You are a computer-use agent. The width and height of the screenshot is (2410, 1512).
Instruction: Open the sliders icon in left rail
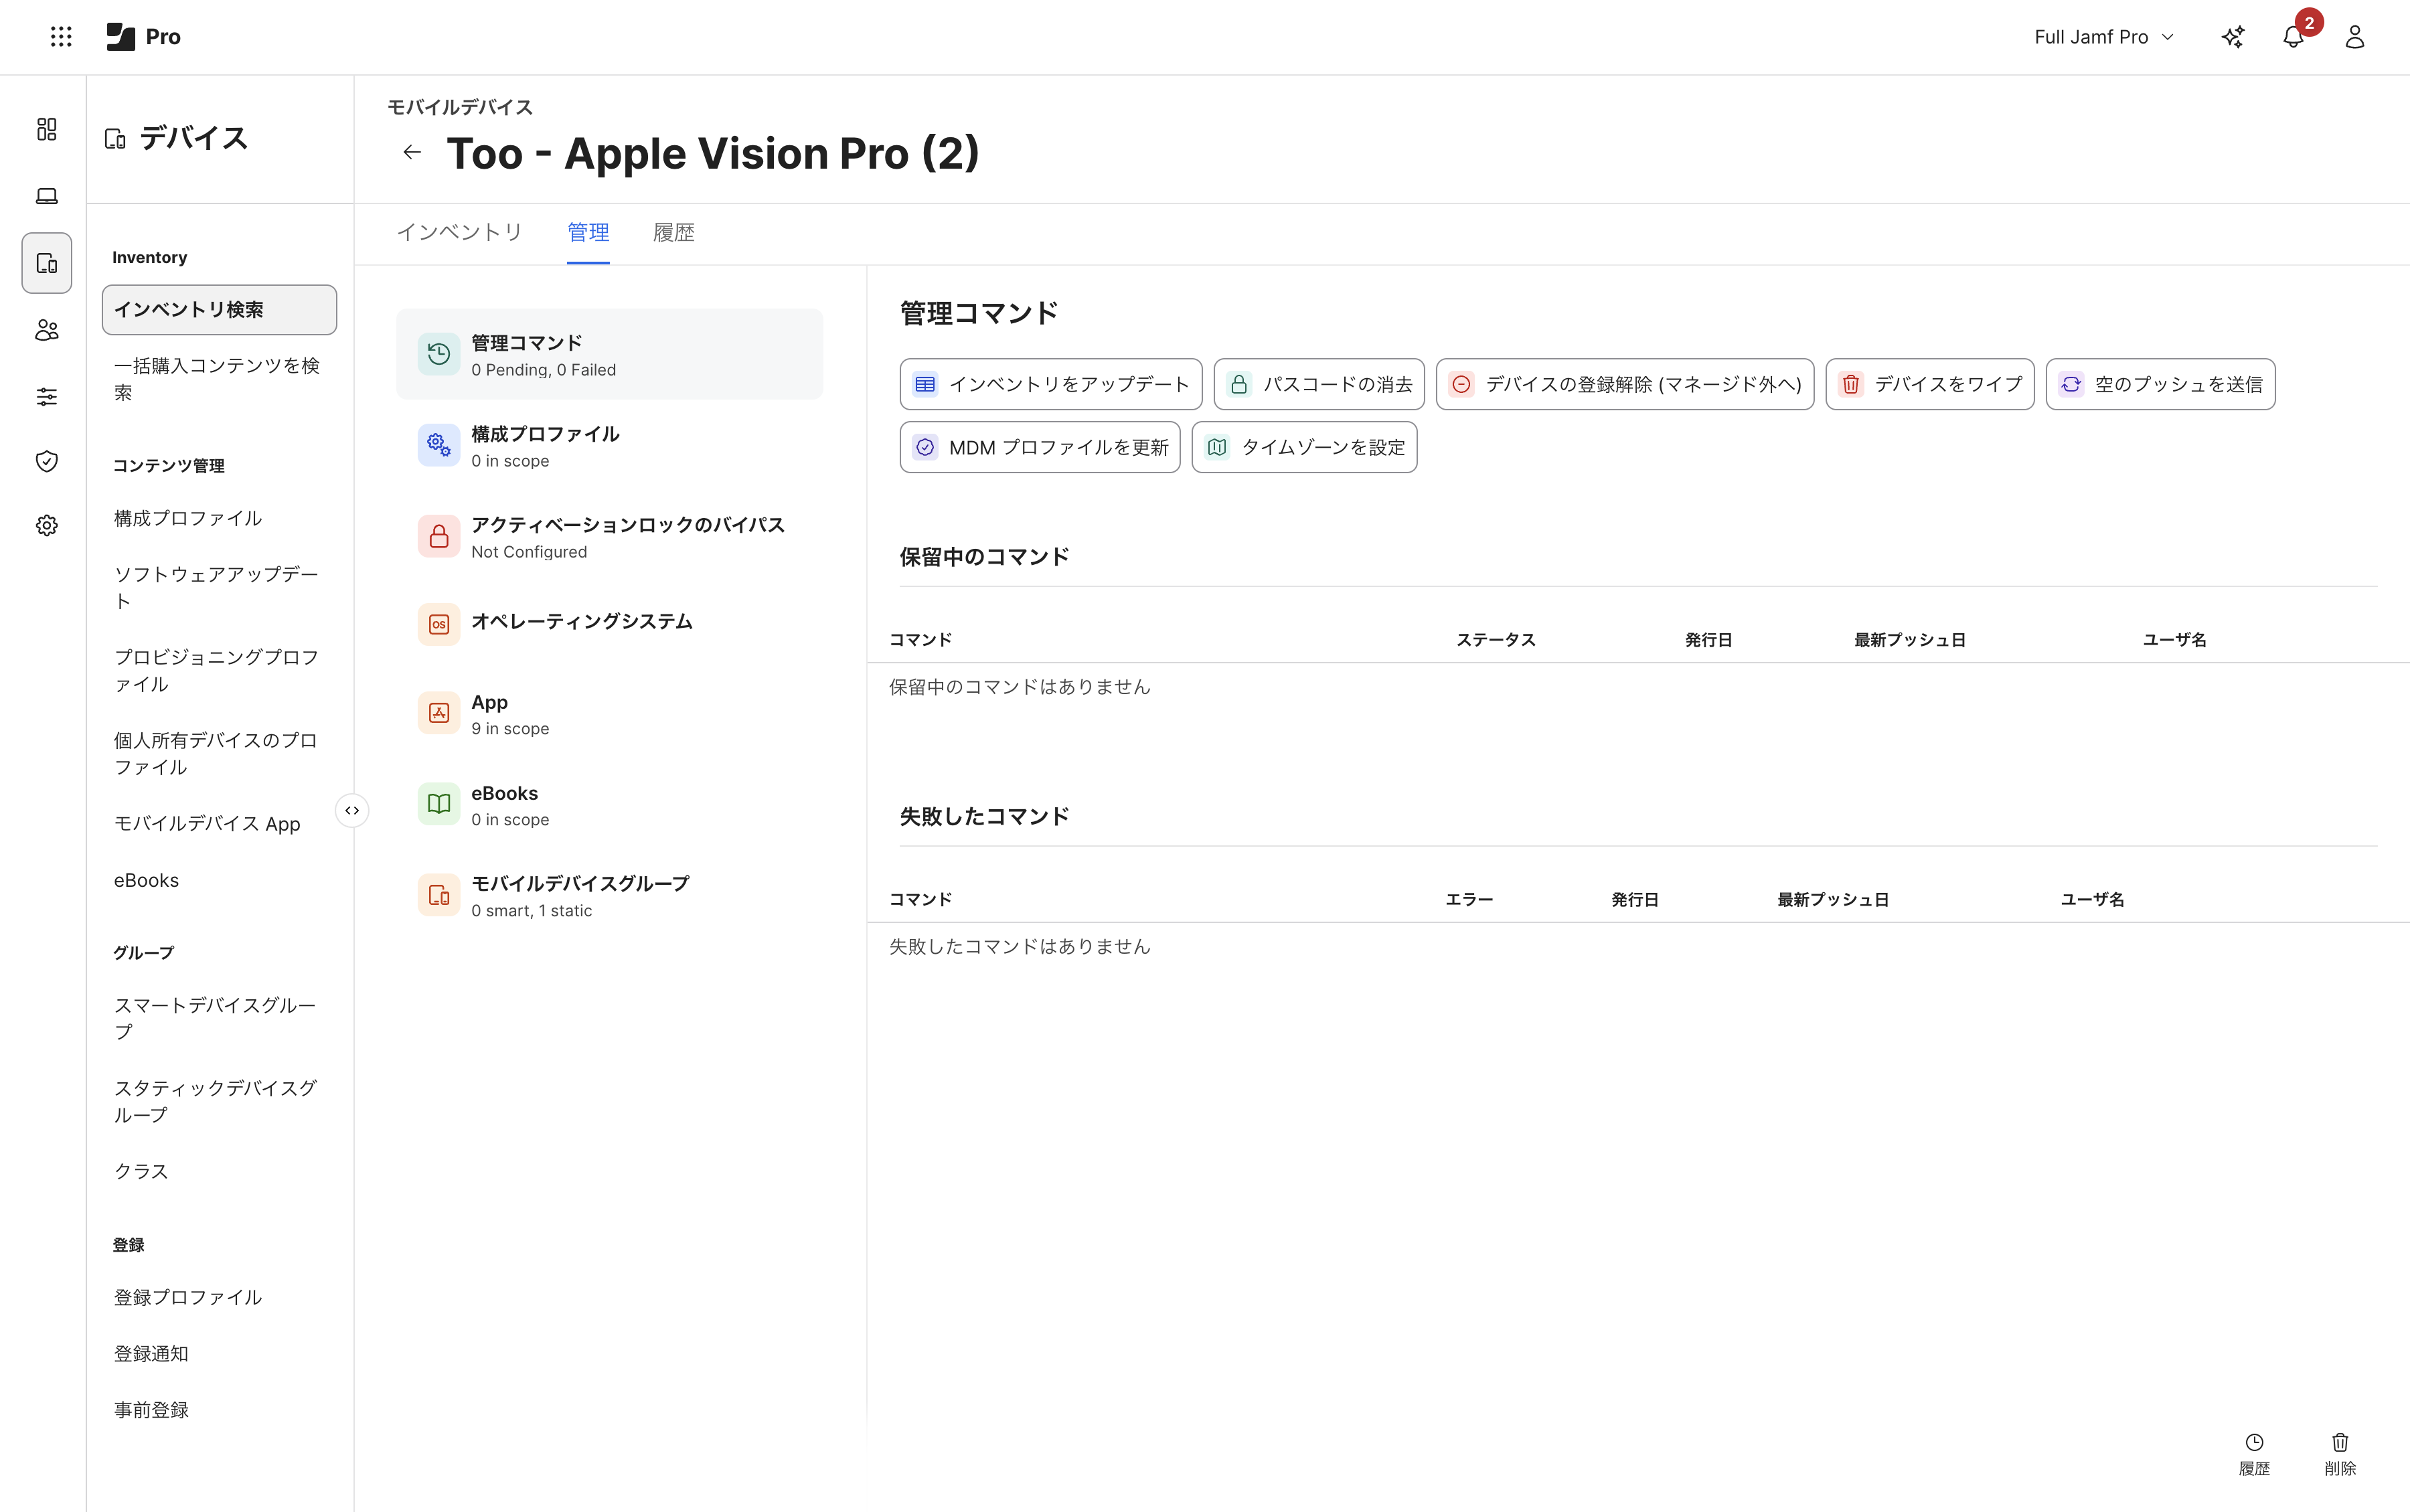47,397
